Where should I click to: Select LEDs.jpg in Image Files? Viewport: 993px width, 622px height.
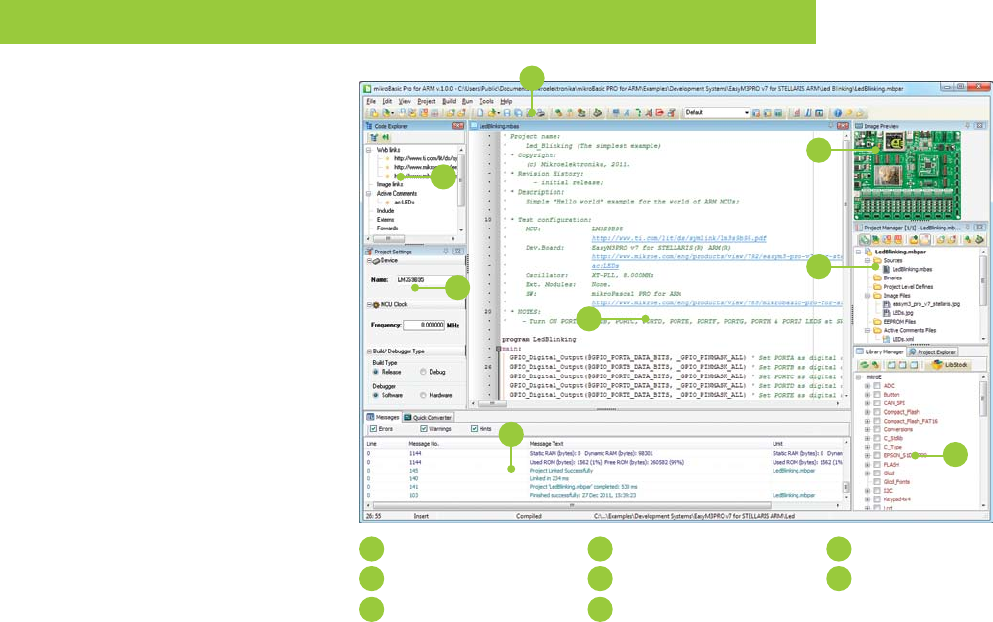(x=898, y=313)
